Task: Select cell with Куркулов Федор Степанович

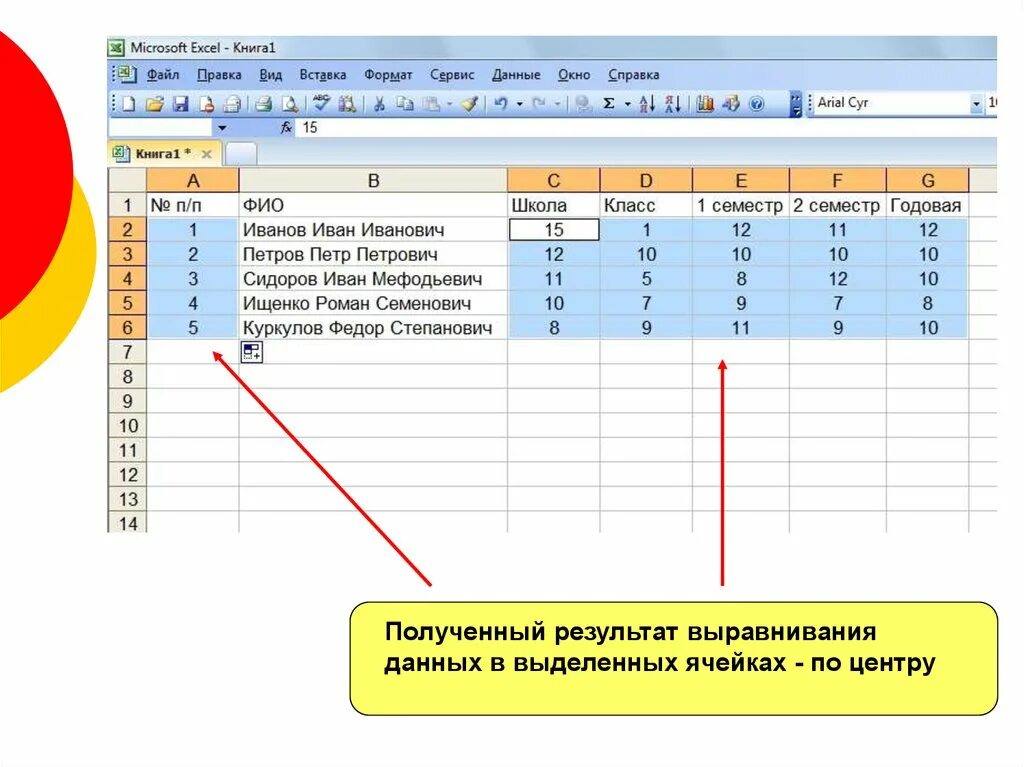Action: [x=373, y=328]
